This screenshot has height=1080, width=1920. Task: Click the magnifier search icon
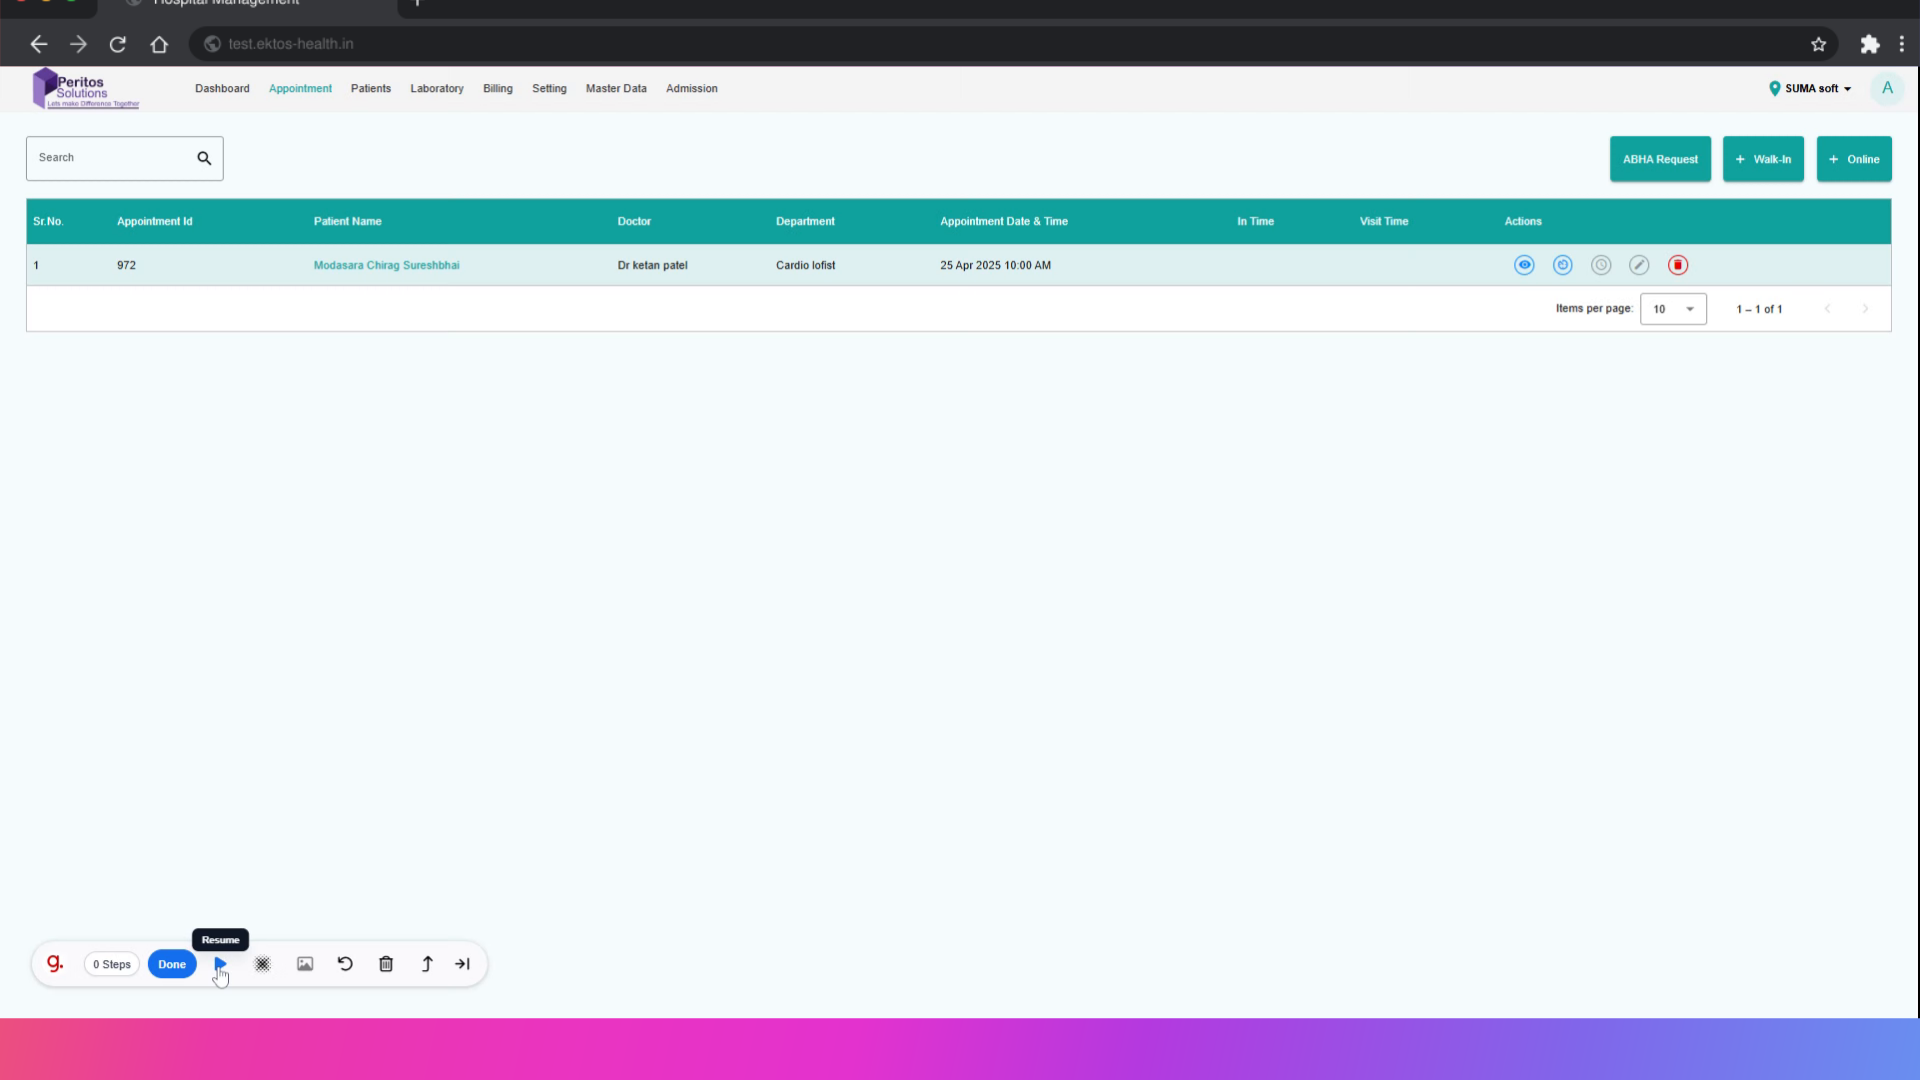pyautogui.click(x=204, y=158)
